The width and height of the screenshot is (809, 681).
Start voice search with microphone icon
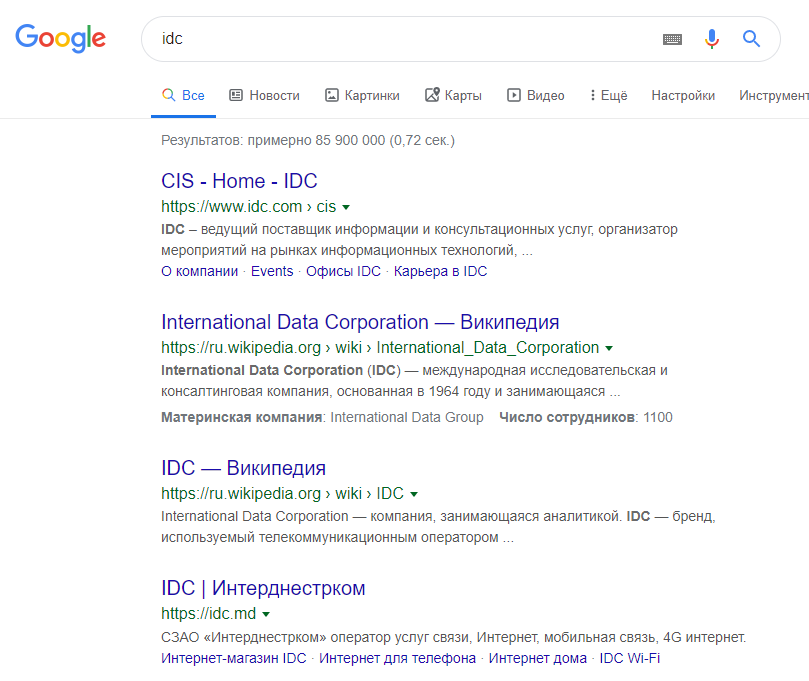coord(711,39)
